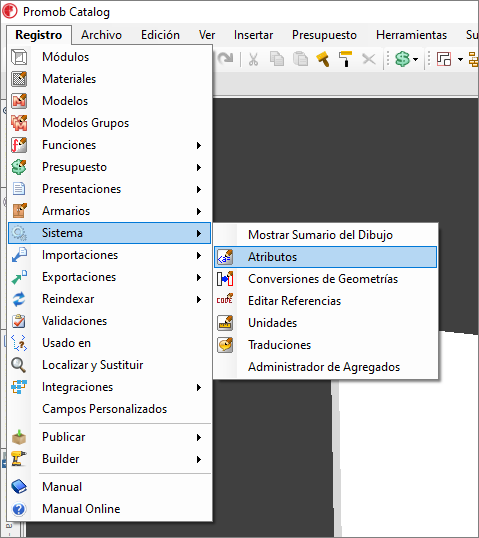This screenshot has width=479, height=538.
Task: Select Administrador de Agregados
Action: 325,367
